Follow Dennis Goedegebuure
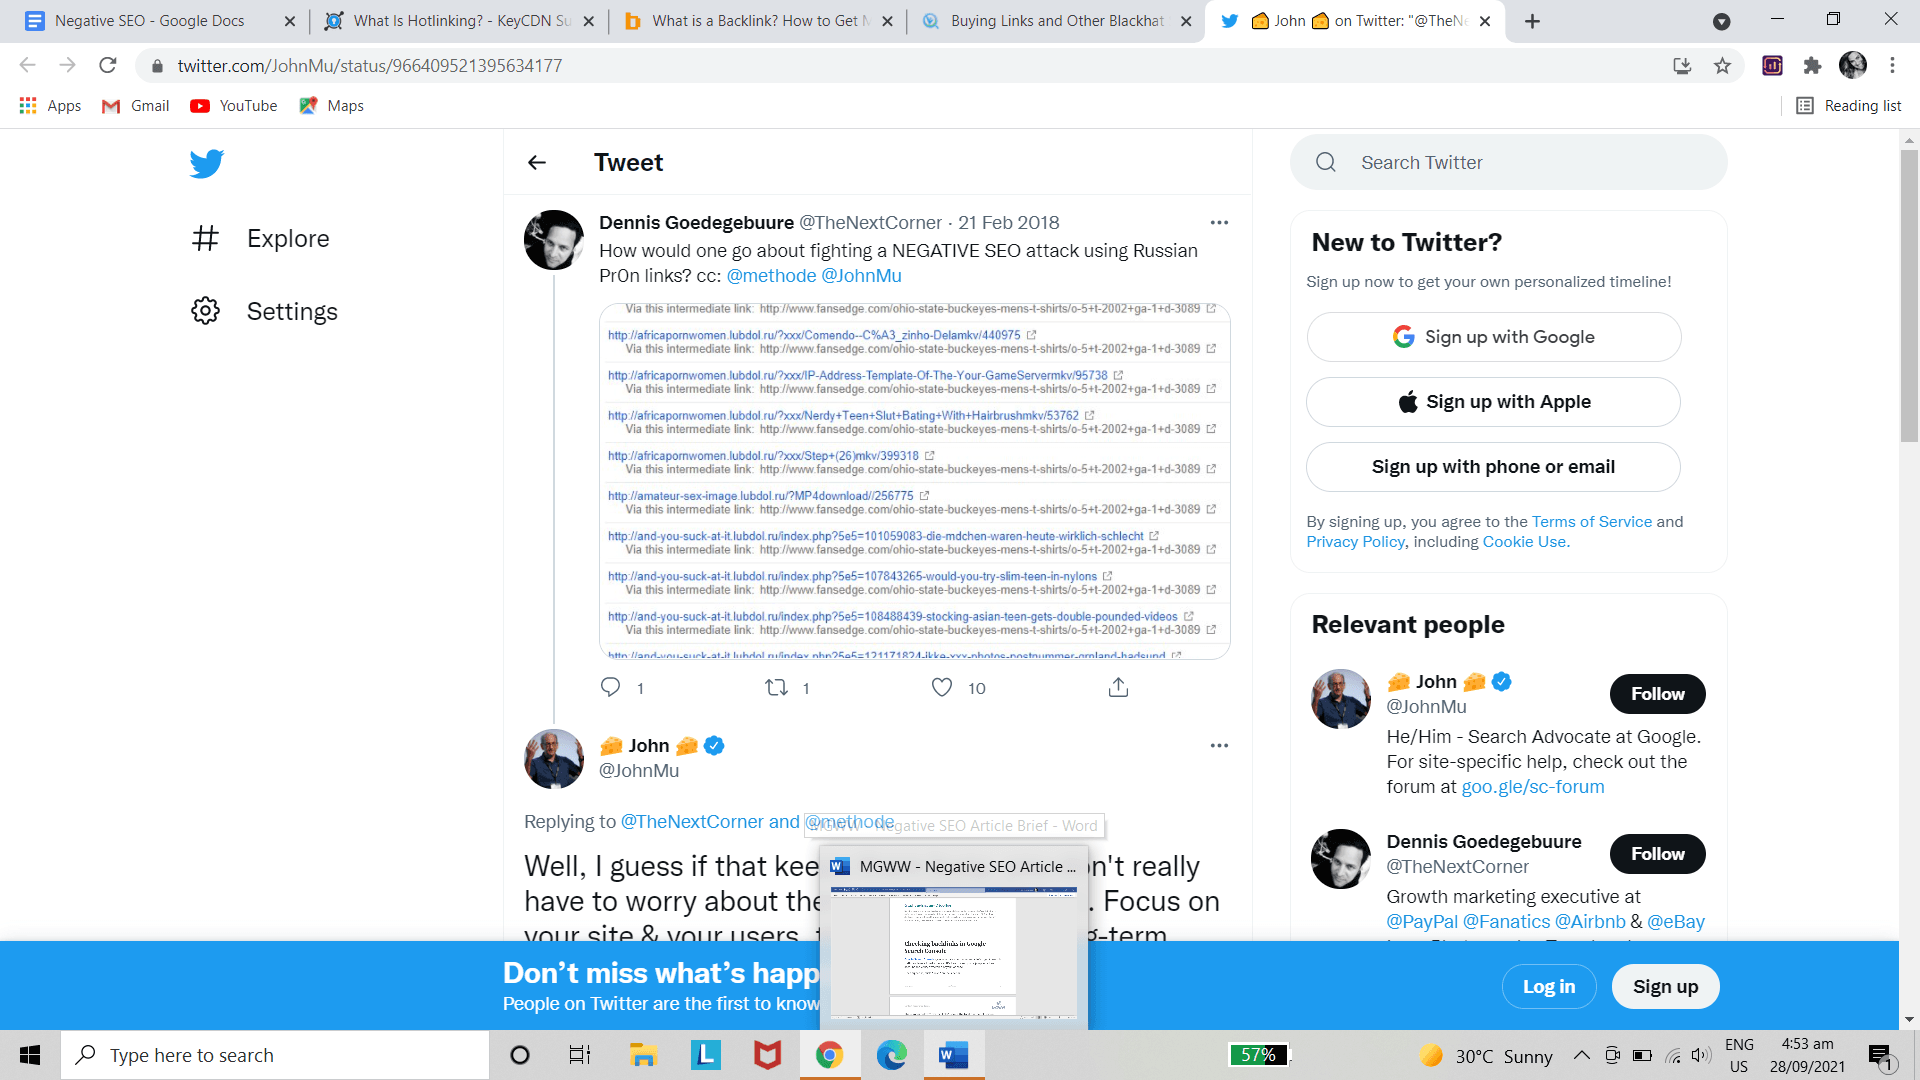 pyautogui.click(x=1657, y=854)
